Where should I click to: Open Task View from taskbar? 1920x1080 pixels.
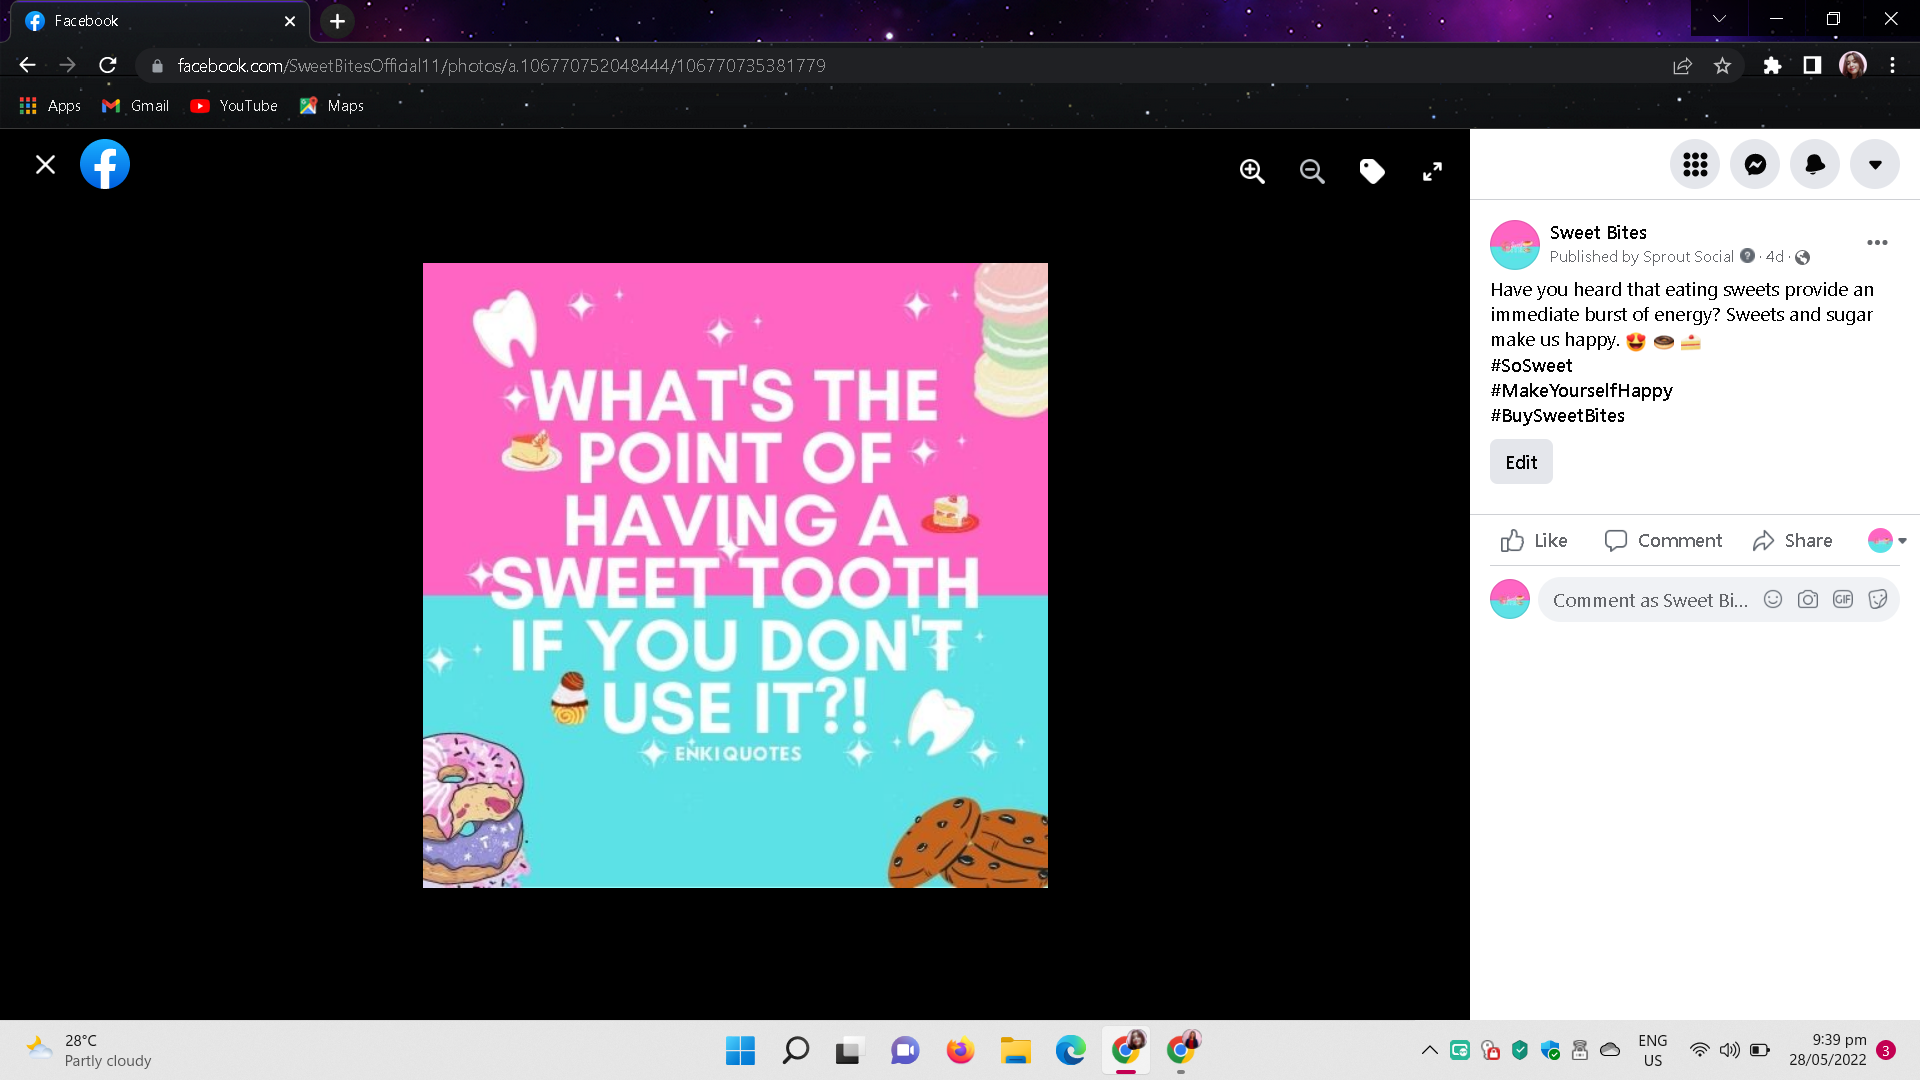(849, 1051)
